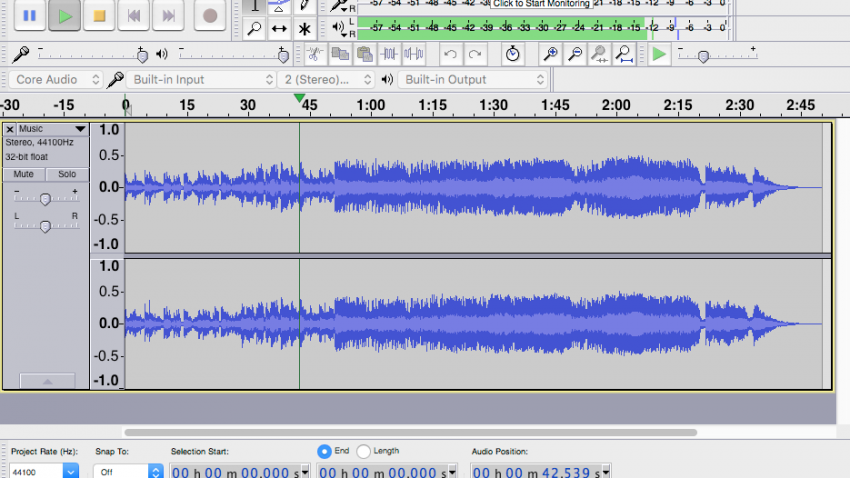The image size is (850, 478).
Task: Redo the last undone action
Action: point(475,54)
